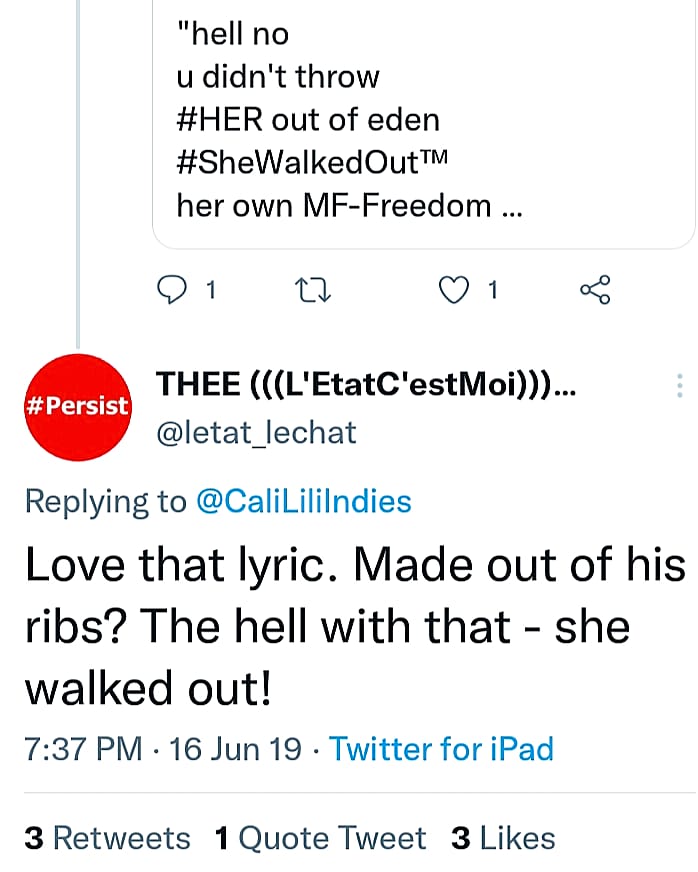Visit the @letat_lechat handle
698x872 pixels.
(x=256, y=432)
